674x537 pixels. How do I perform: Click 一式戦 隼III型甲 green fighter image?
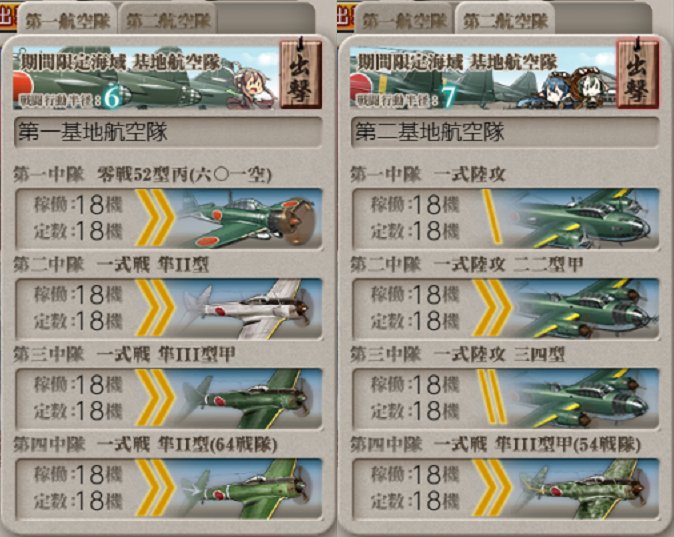point(249,399)
